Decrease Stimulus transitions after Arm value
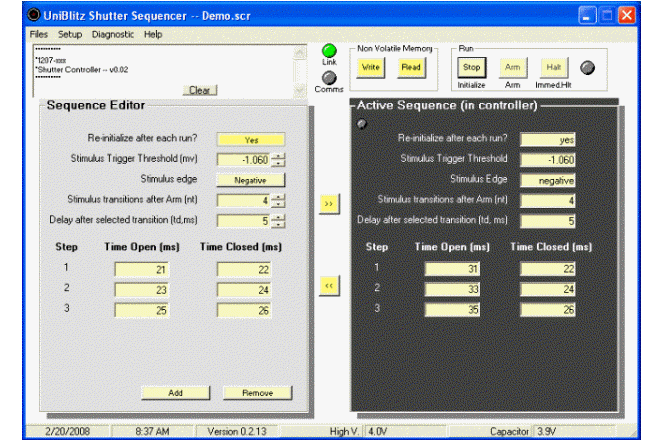This screenshot has height=440, width=660. [278, 204]
